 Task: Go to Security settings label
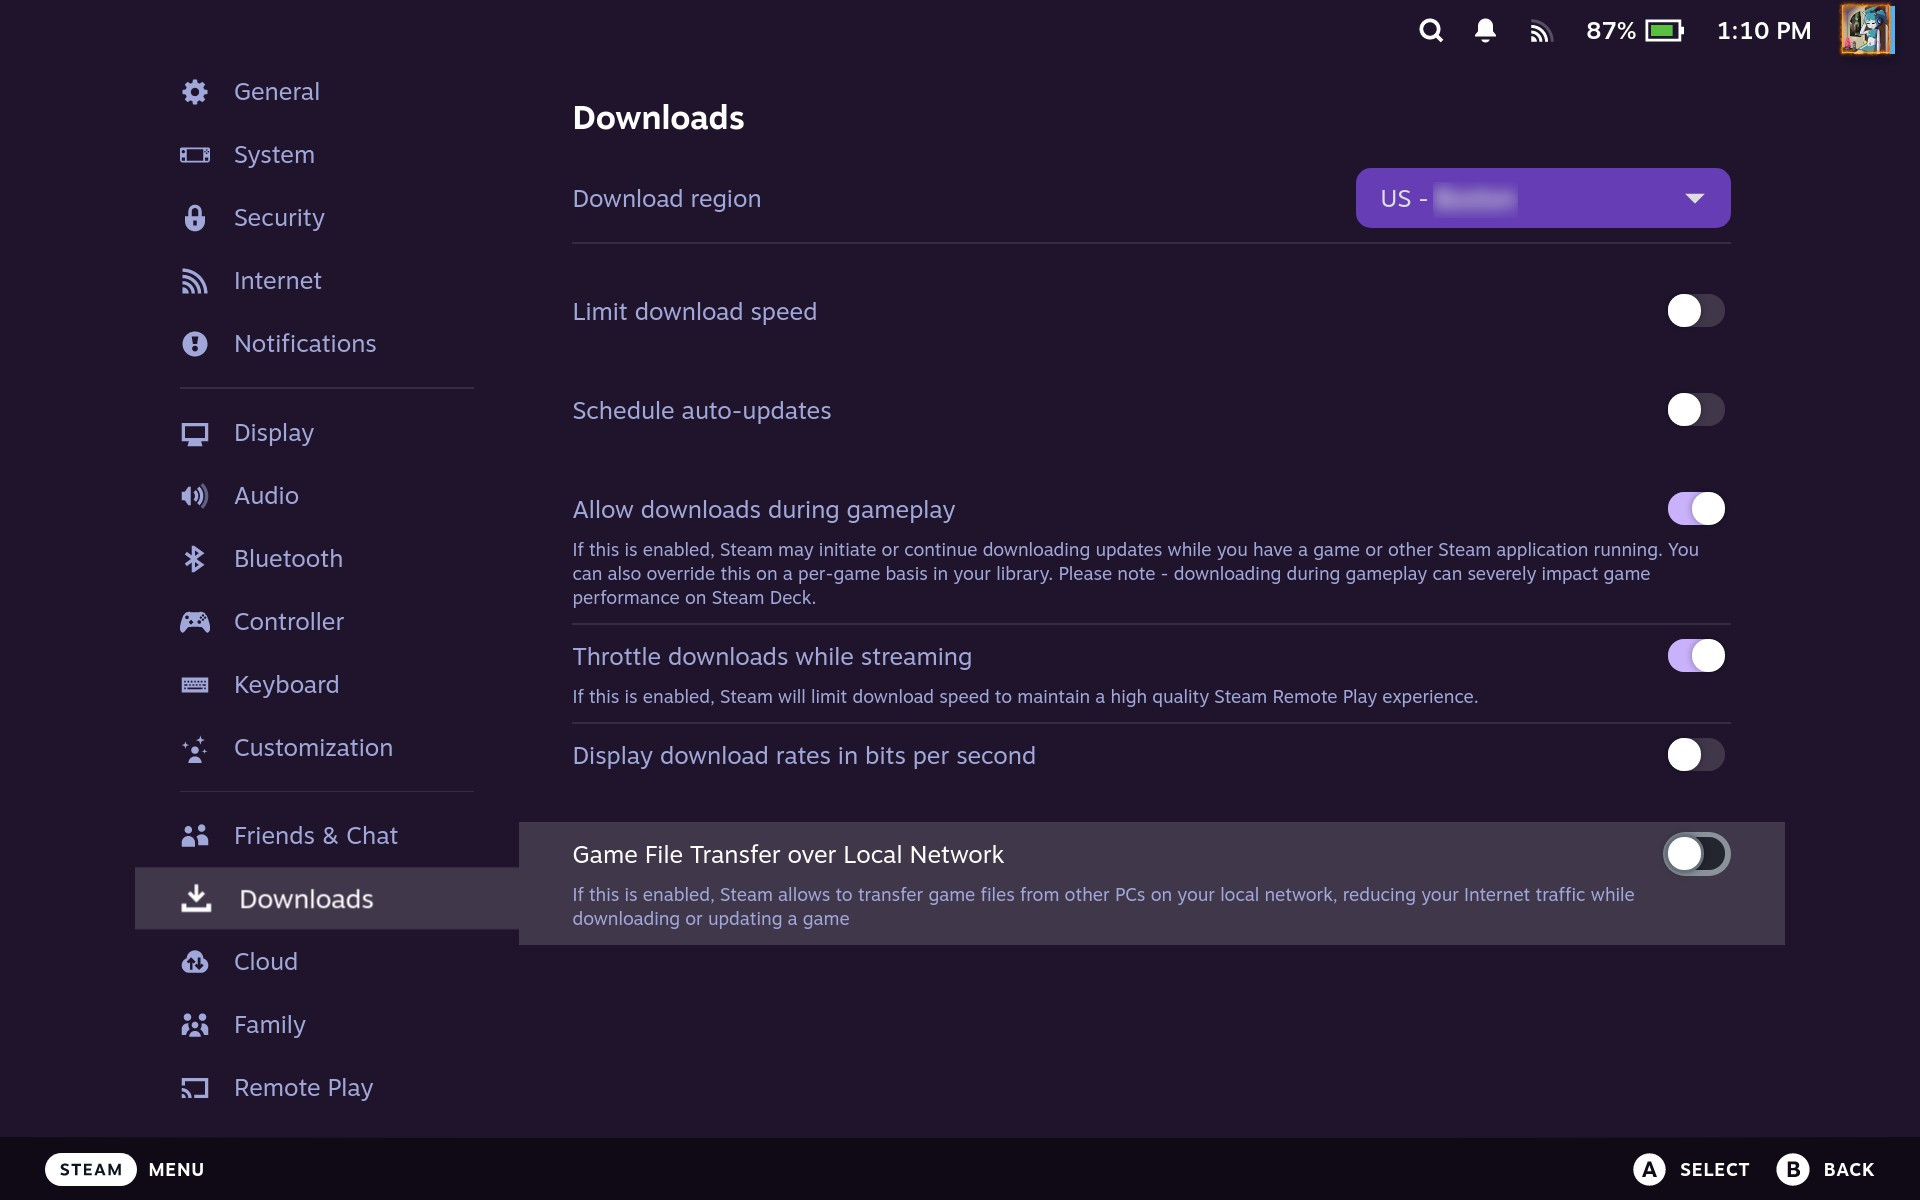click(279, 218)
